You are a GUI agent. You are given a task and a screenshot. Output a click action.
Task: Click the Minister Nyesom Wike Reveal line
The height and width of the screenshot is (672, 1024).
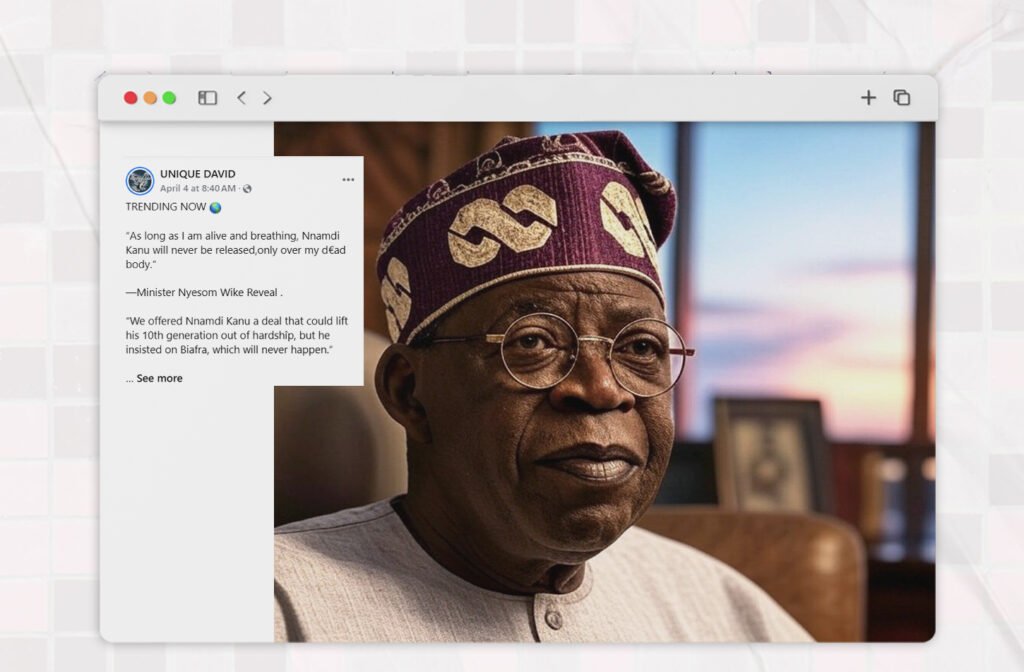[x=204, y=293]
